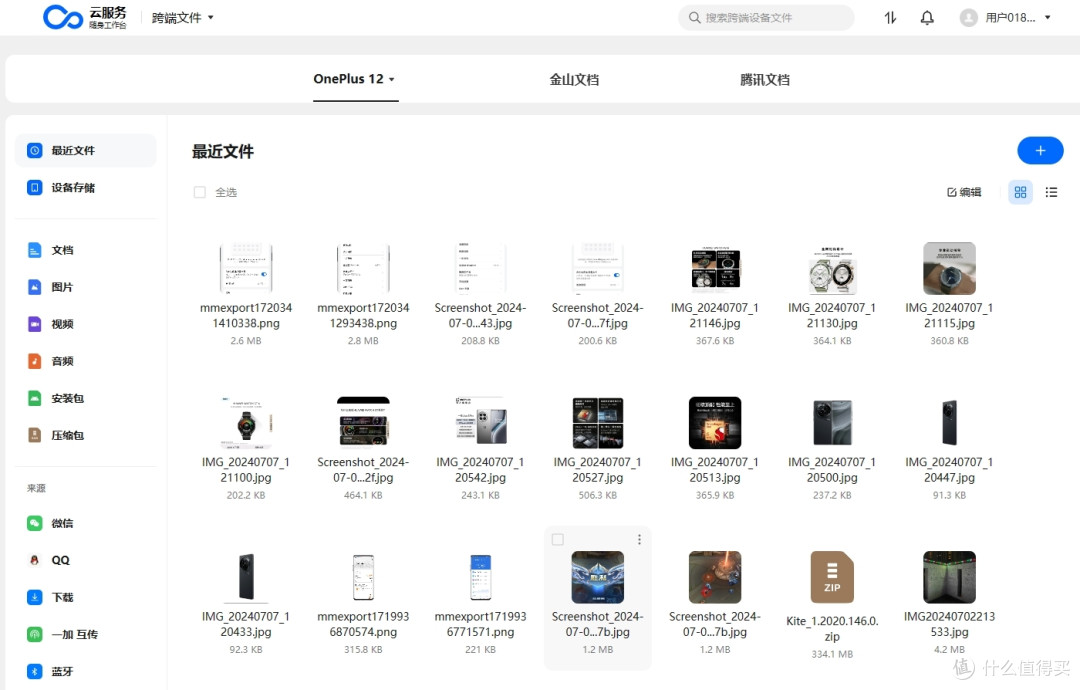Open IMG_20240707_121130.jpg thumbnail

tap(832, 269)
